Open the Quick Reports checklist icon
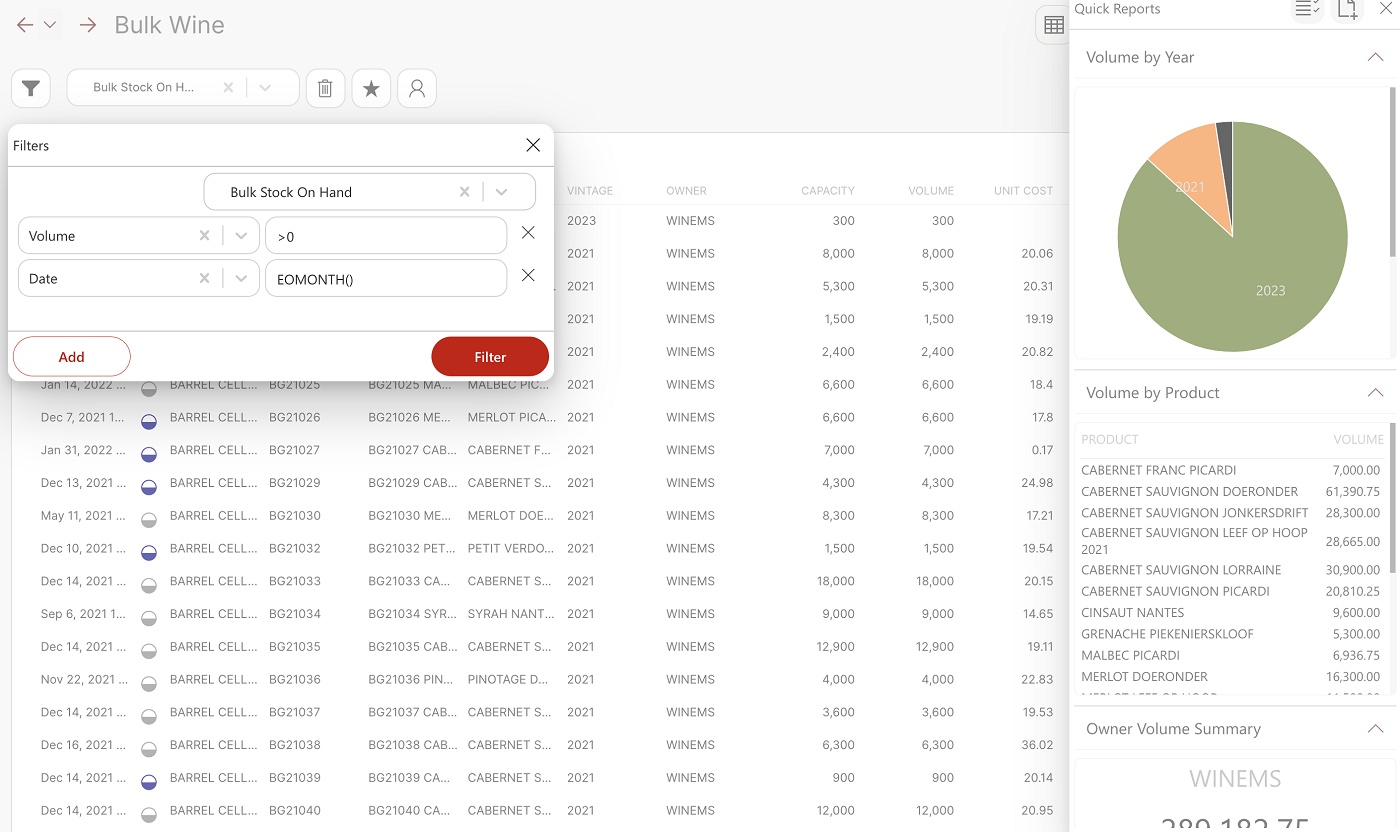The height and width of the screenshot is (832, 1400). pos(1307,9)
